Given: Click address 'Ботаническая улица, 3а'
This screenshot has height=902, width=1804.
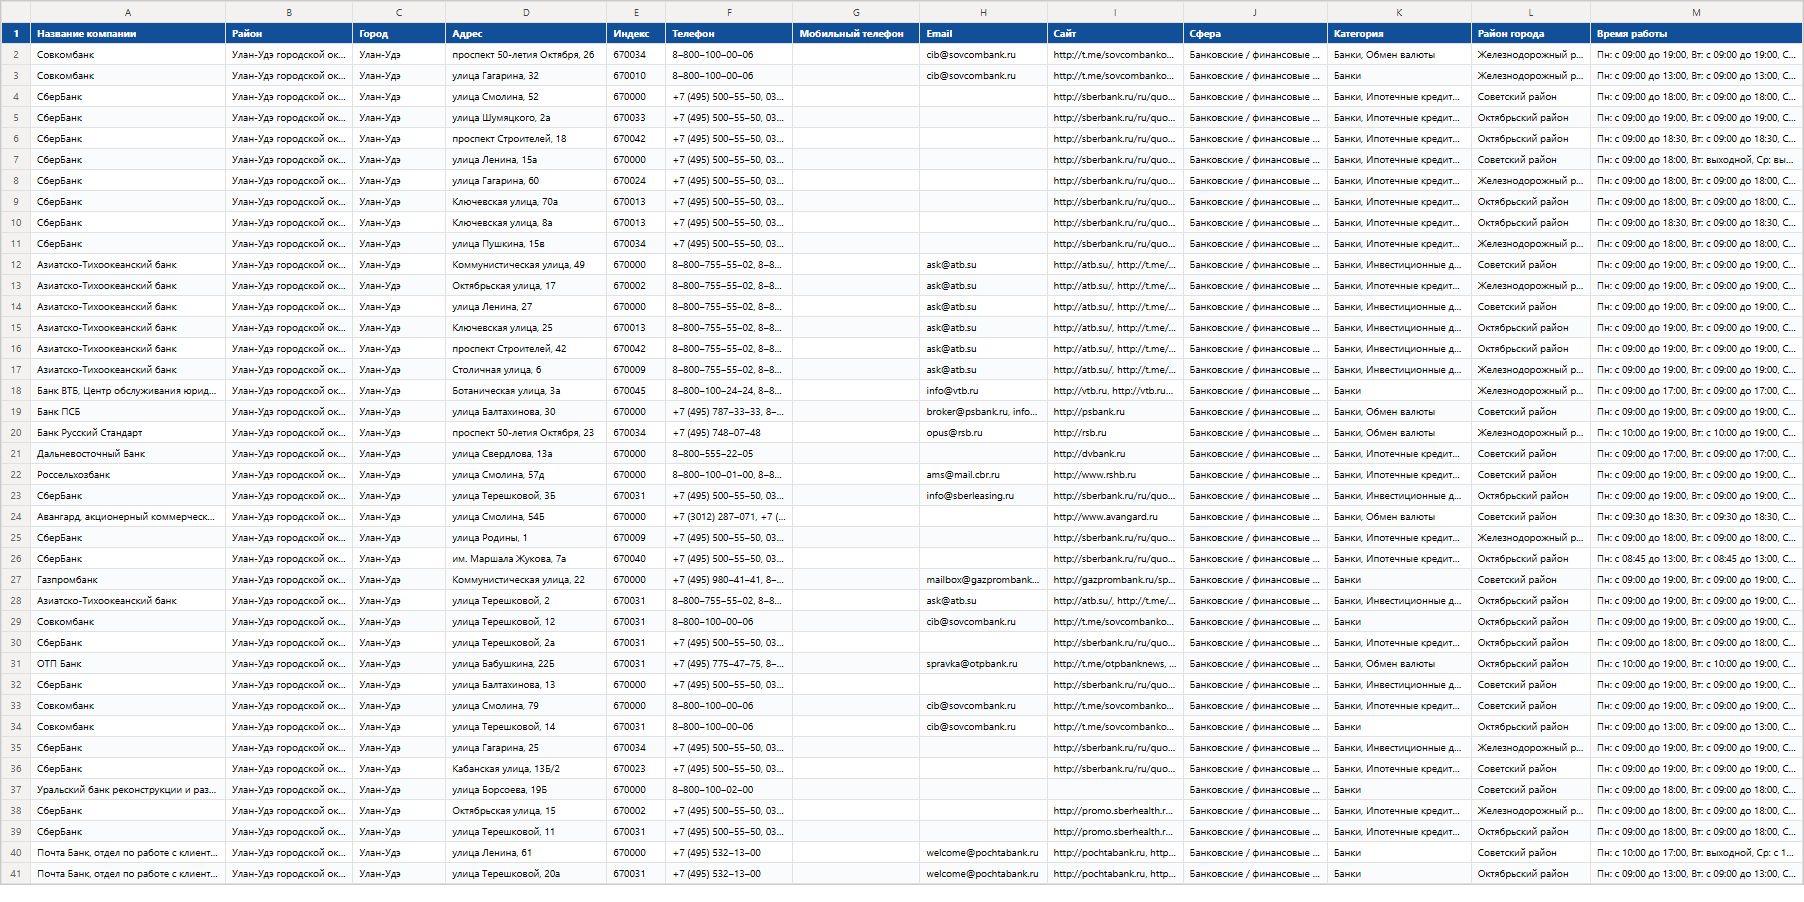Looking at the screenshot, I should 526,391.
